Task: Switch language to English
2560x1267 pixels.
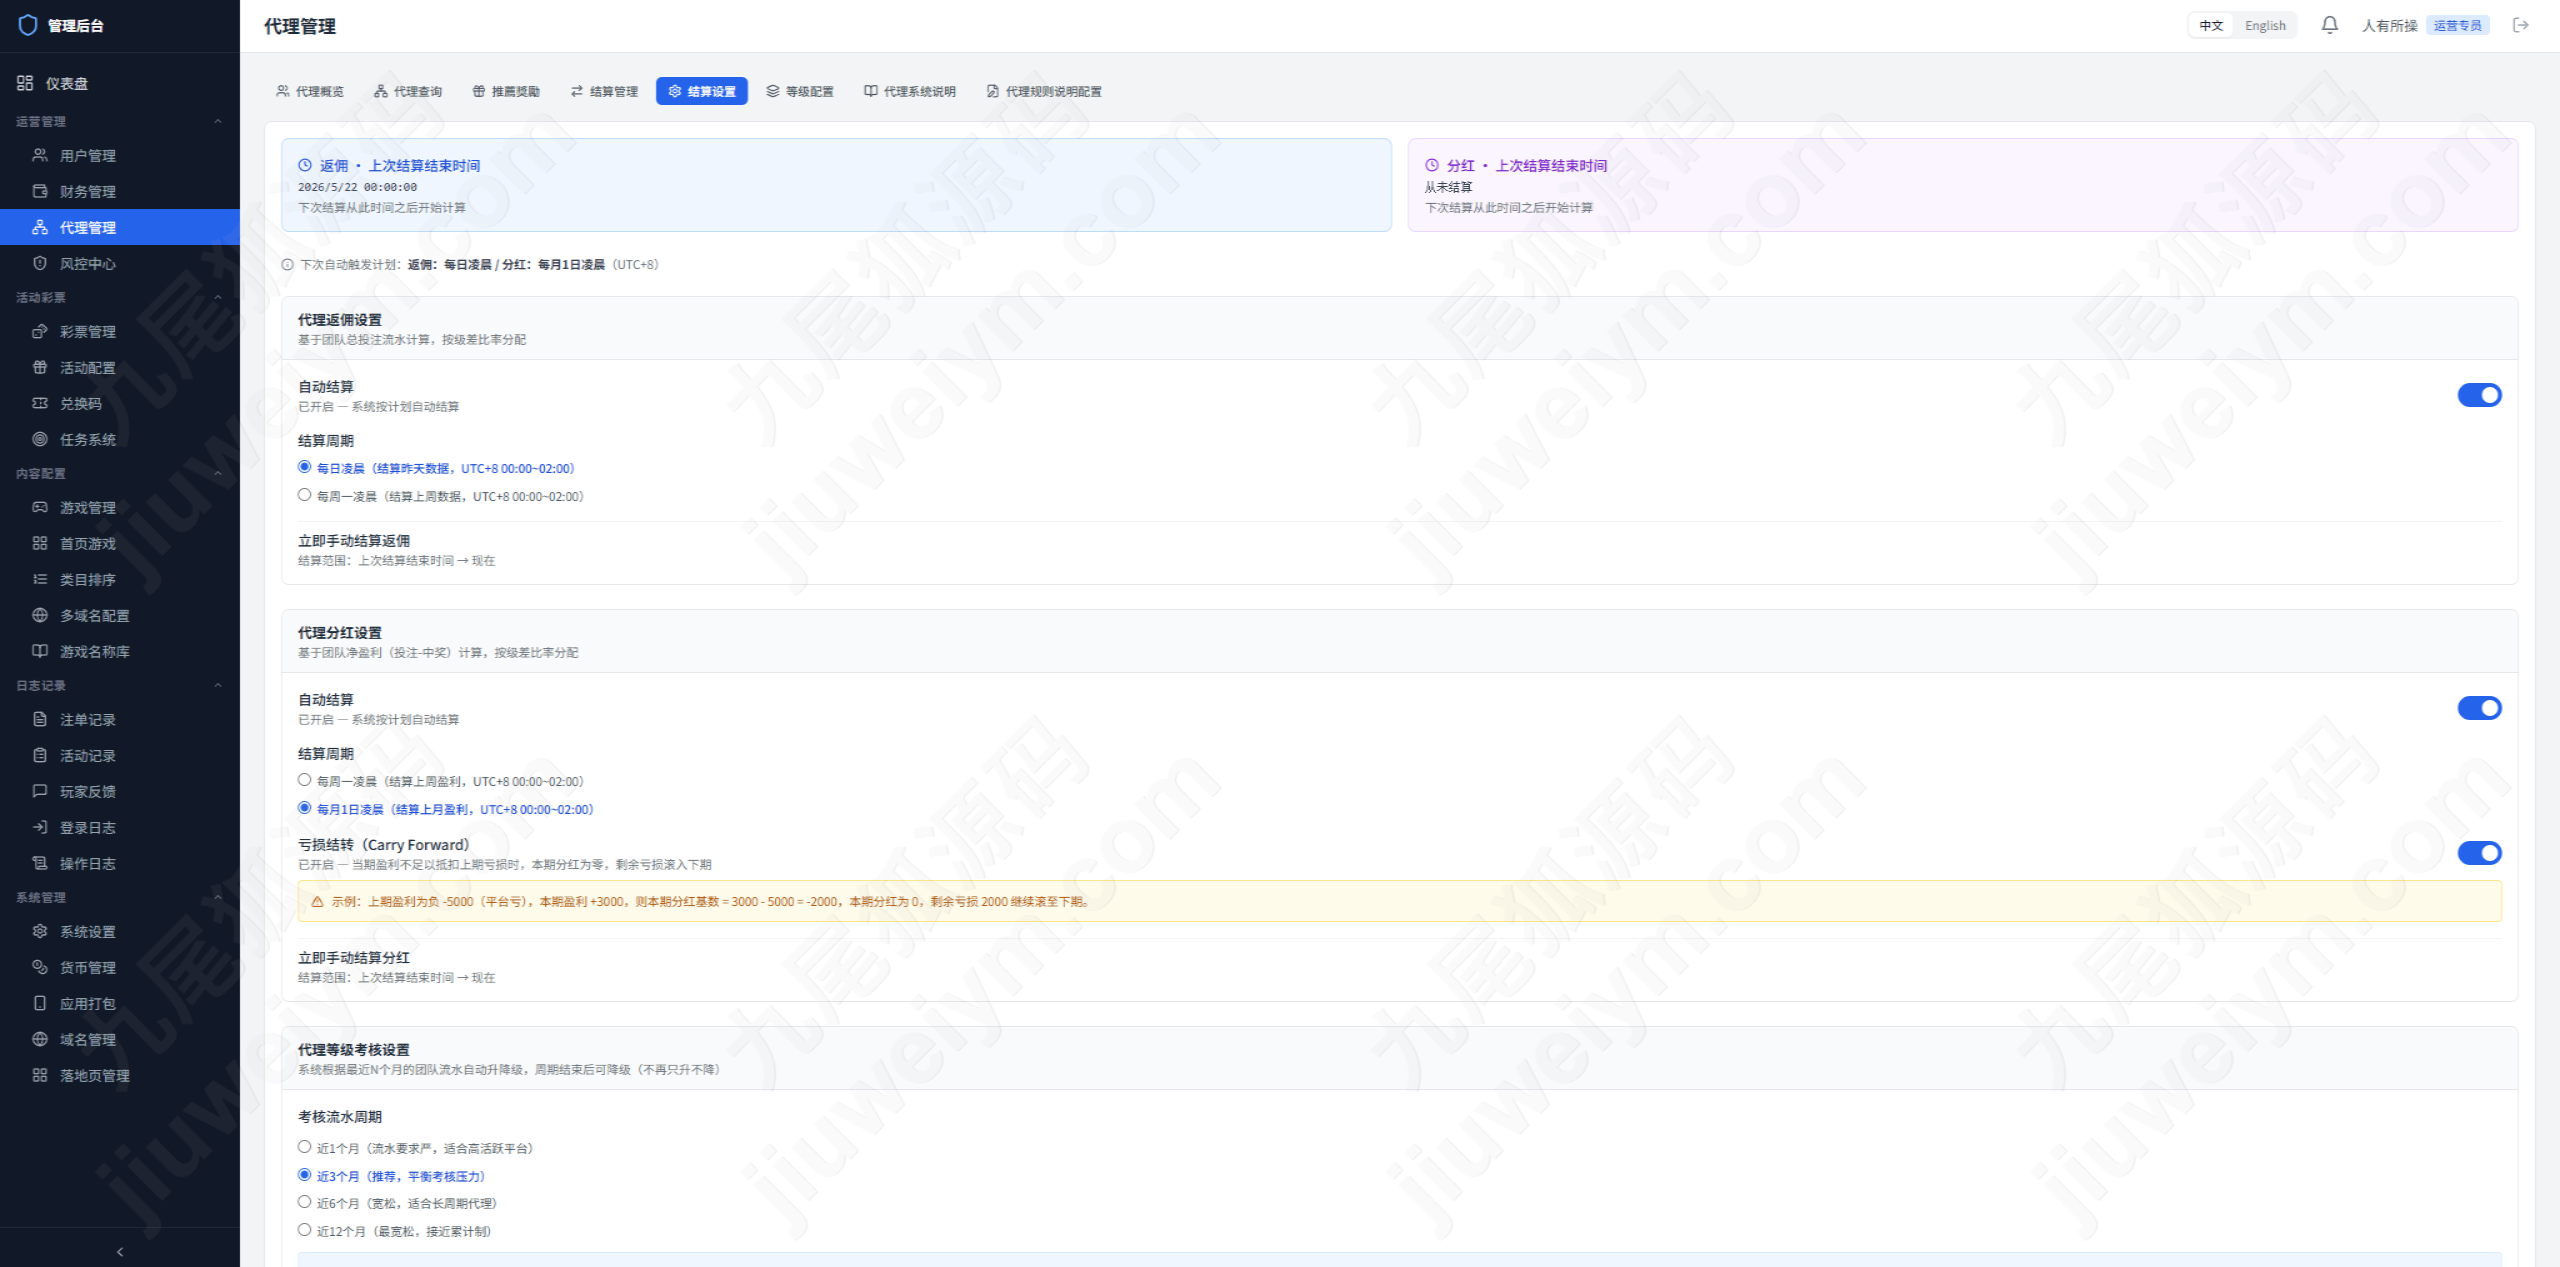Action: 2265,26
